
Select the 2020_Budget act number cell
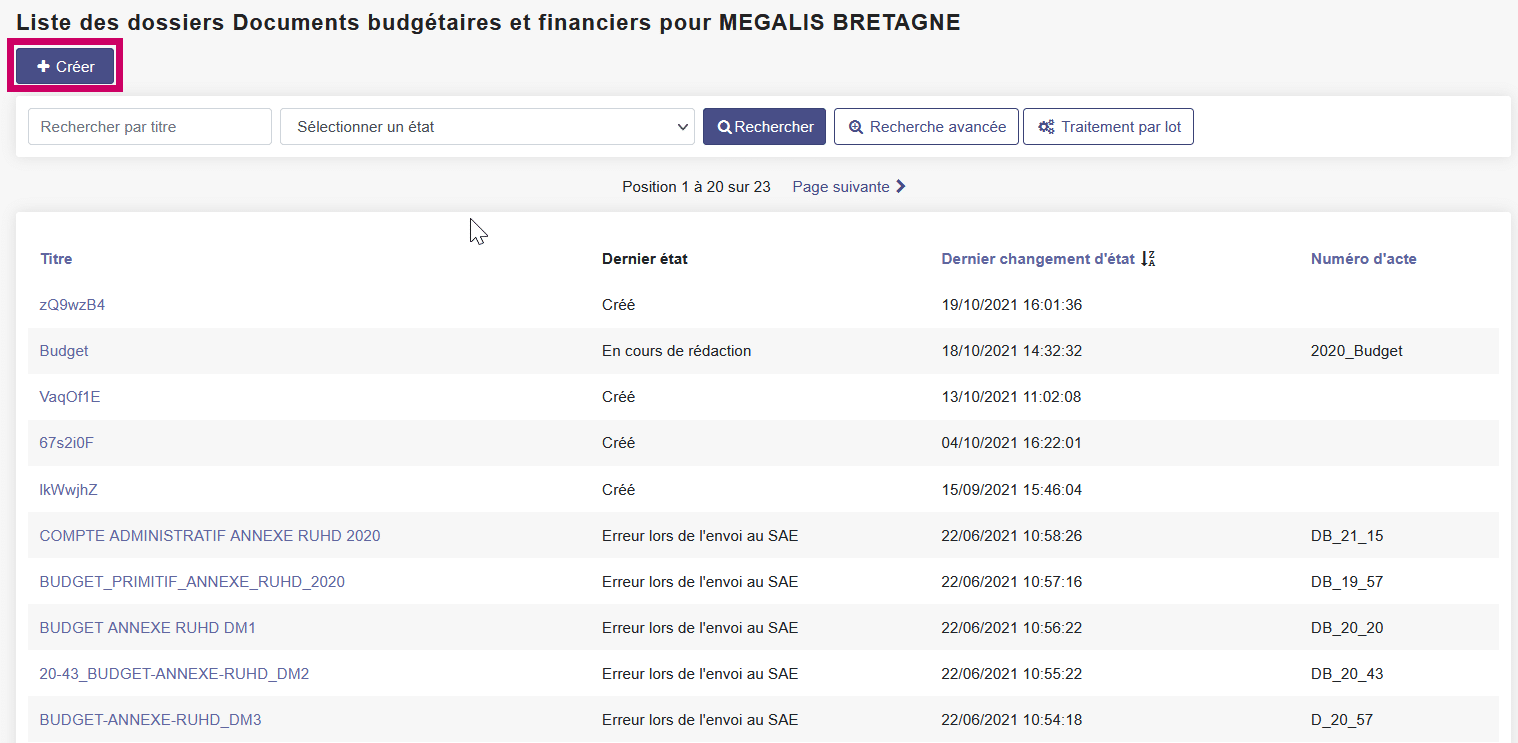click(x=1356, y=351)
